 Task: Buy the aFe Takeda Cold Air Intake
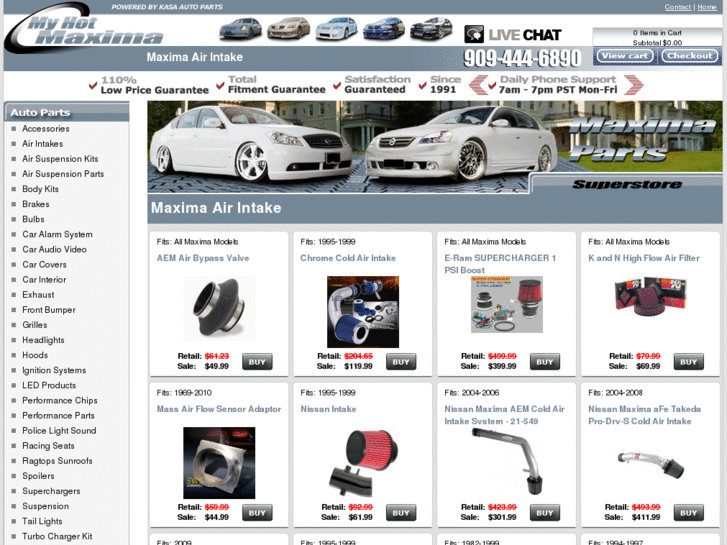689,513
